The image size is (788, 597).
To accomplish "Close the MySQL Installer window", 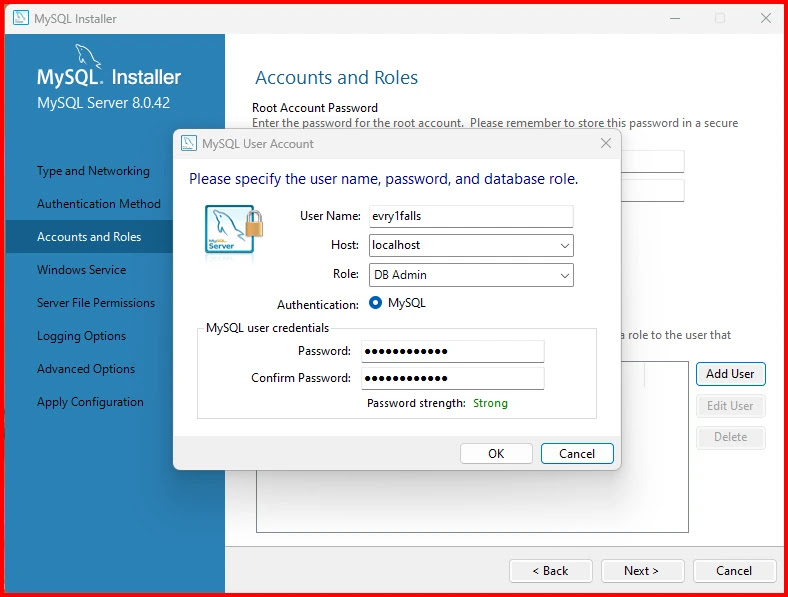I will pyautogui.click(x=766, y=19).
